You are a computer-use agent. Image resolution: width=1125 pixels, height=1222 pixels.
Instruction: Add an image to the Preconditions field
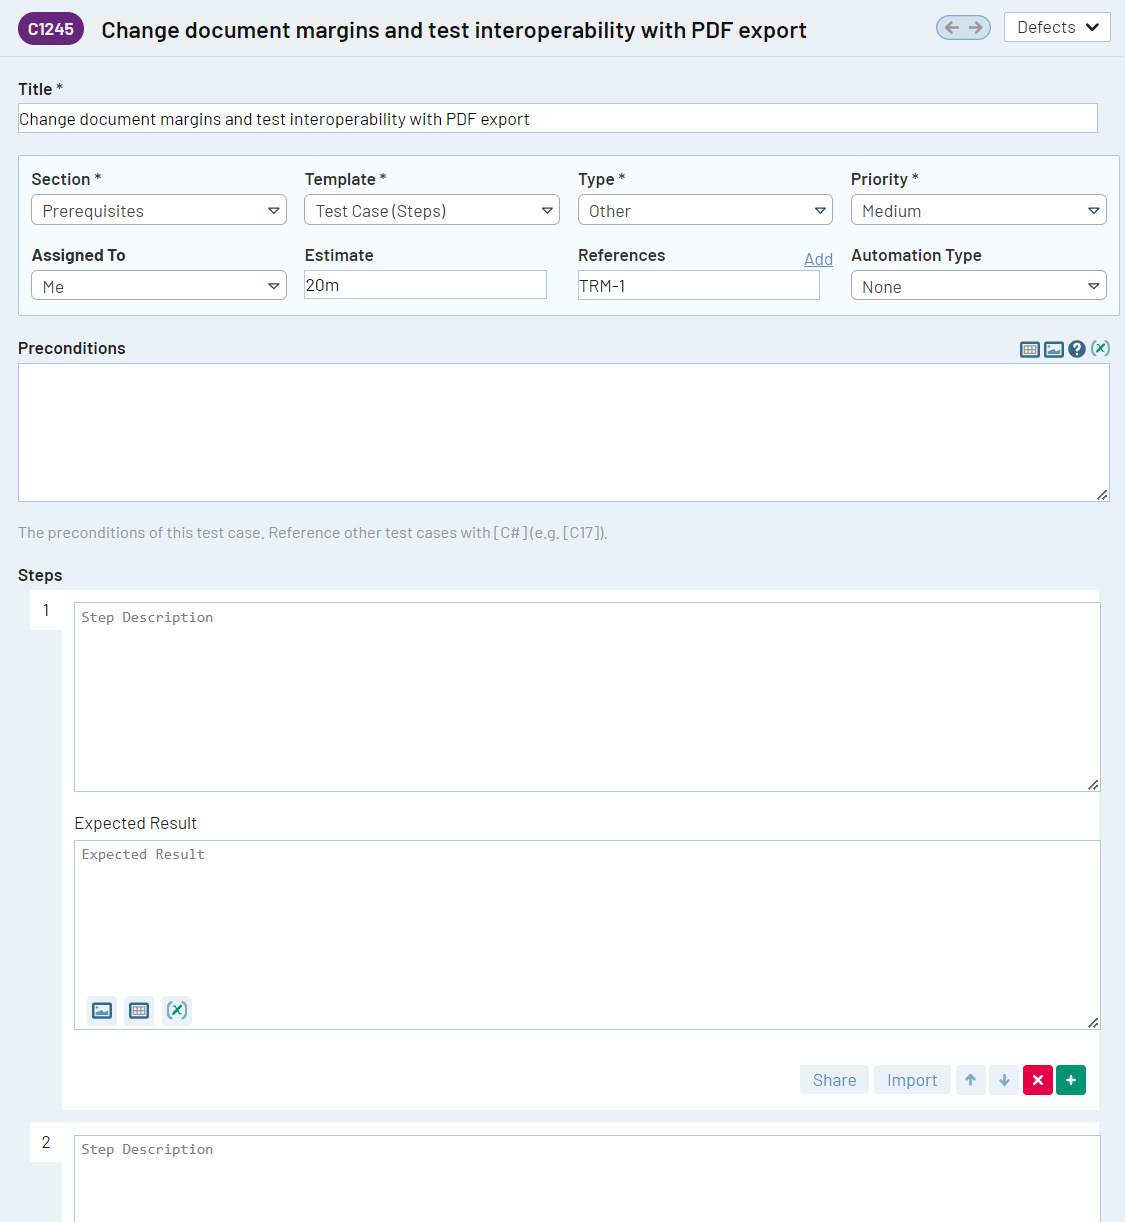[x=1054, y=349]
